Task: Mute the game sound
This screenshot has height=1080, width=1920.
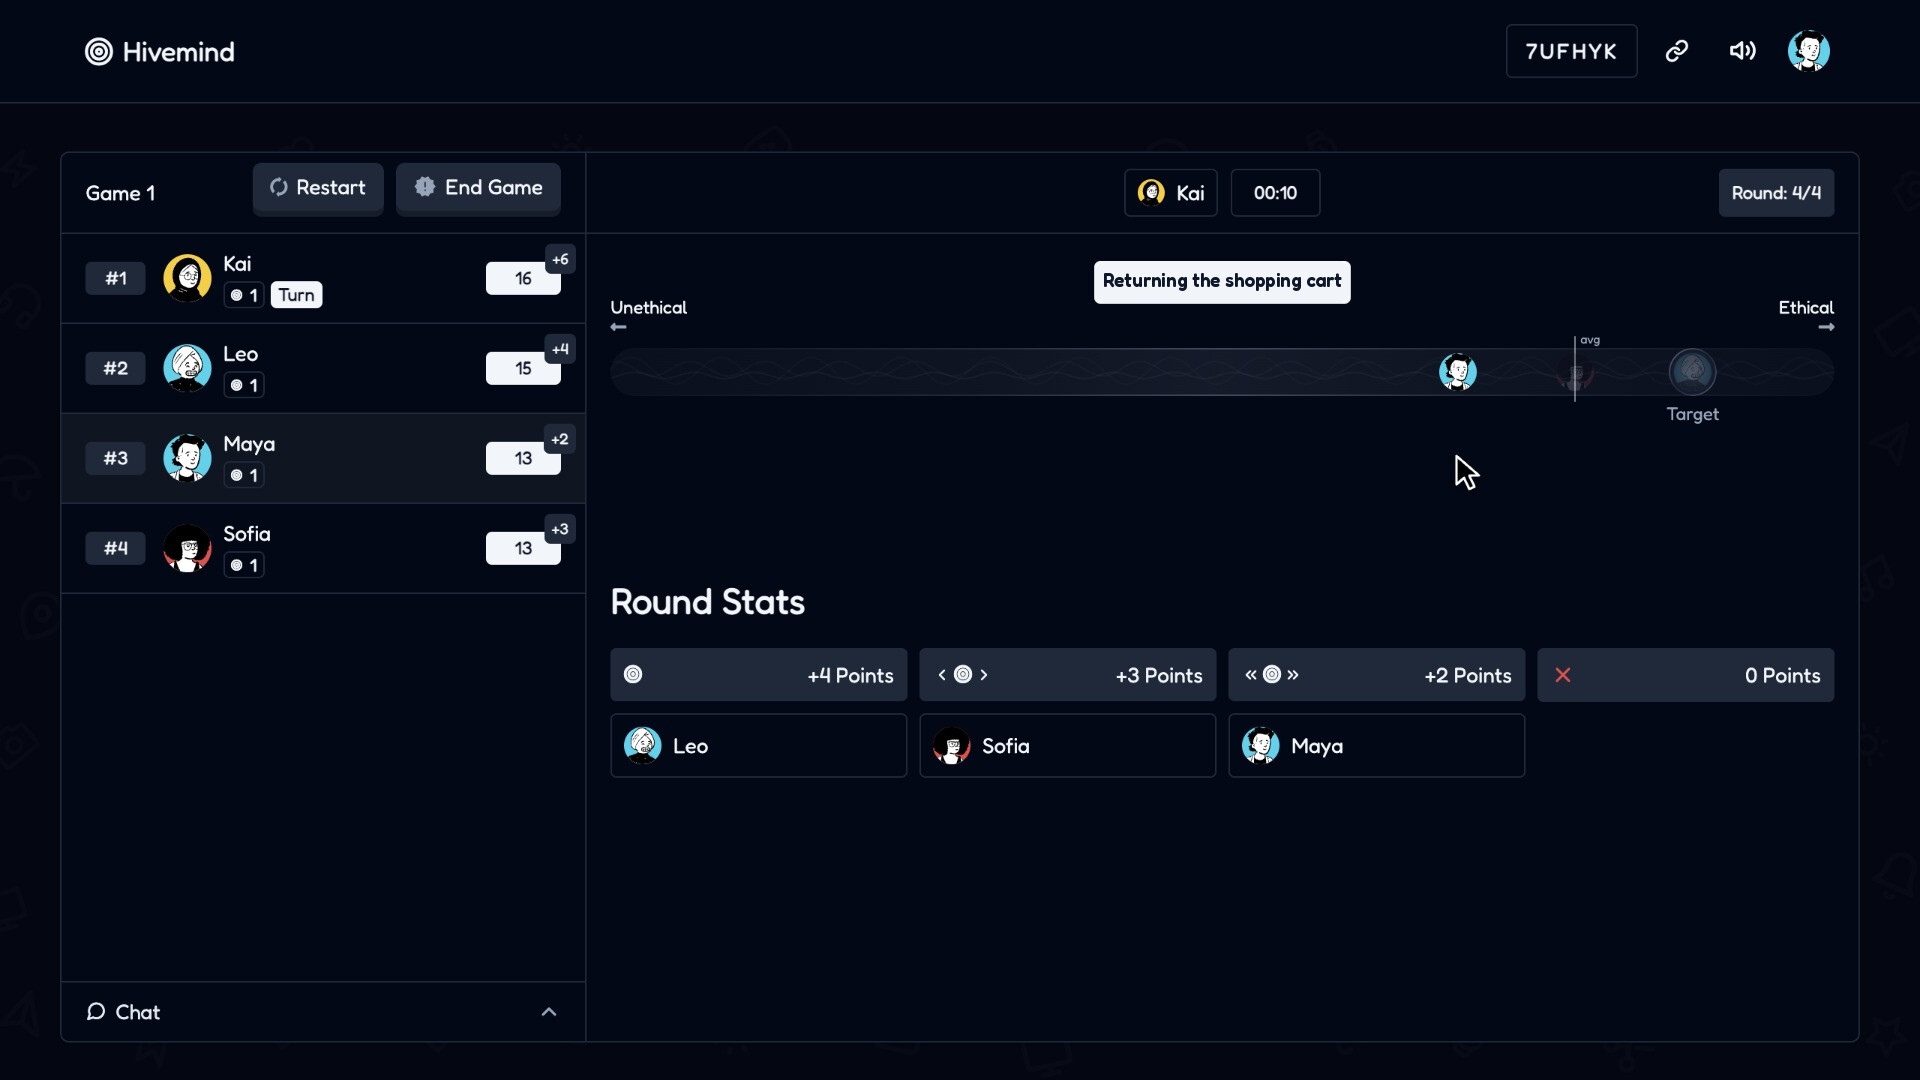Action: [x=1743, y=51]
